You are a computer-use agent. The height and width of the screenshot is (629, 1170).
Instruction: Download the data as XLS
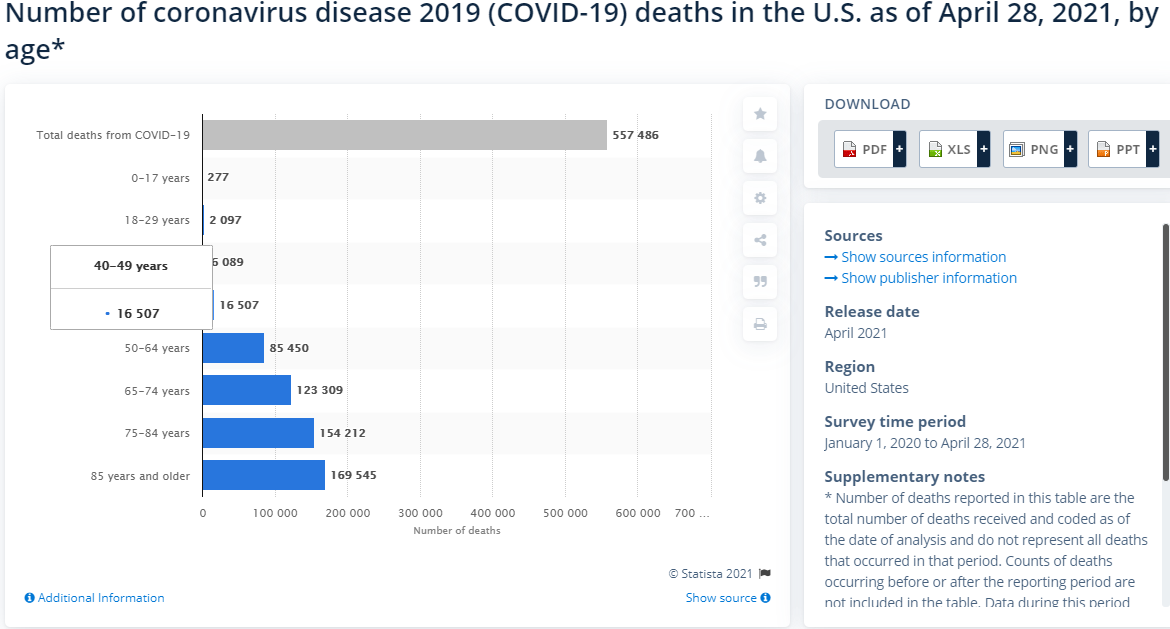tap(955, 149)
